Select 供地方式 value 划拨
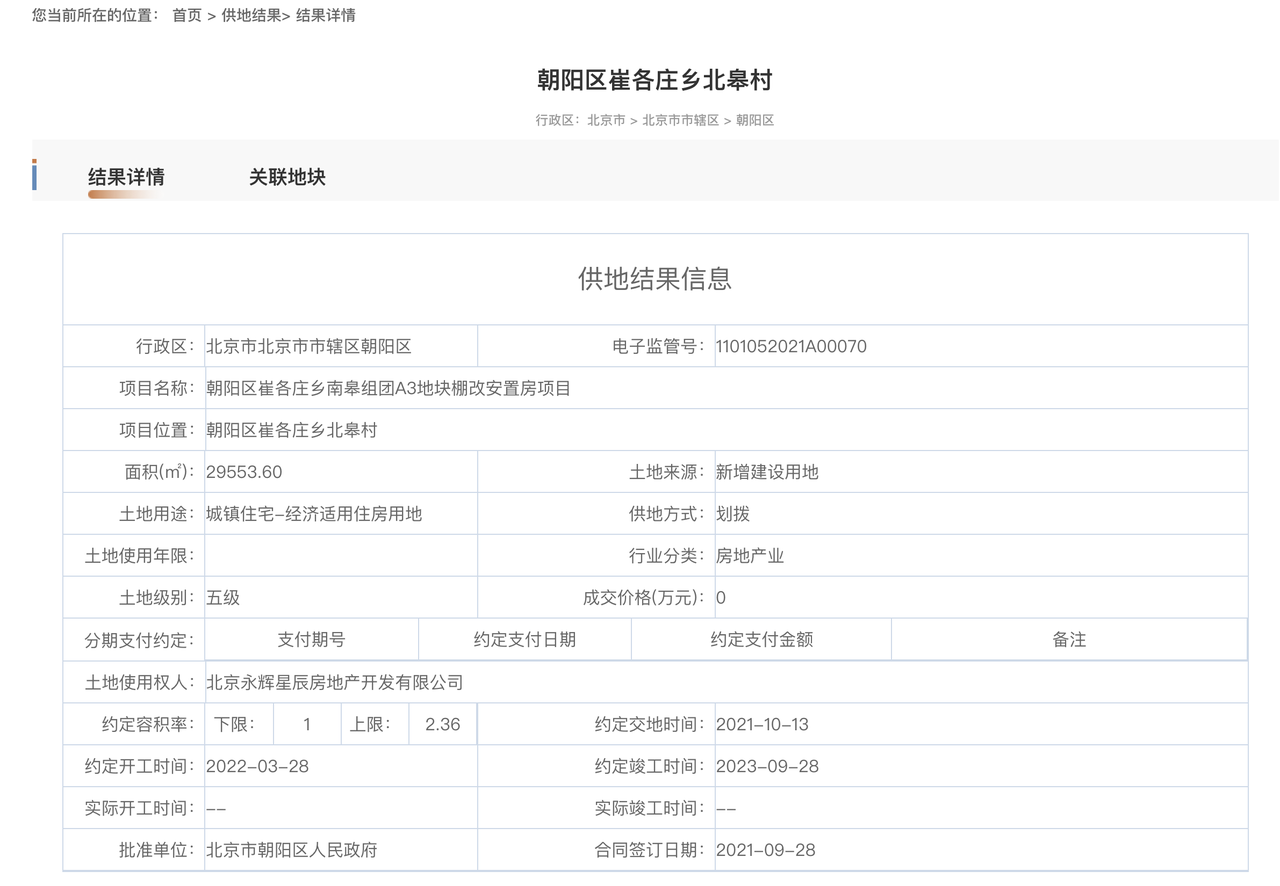This screenshot has width=1280, height=886. tap(733, 515)
